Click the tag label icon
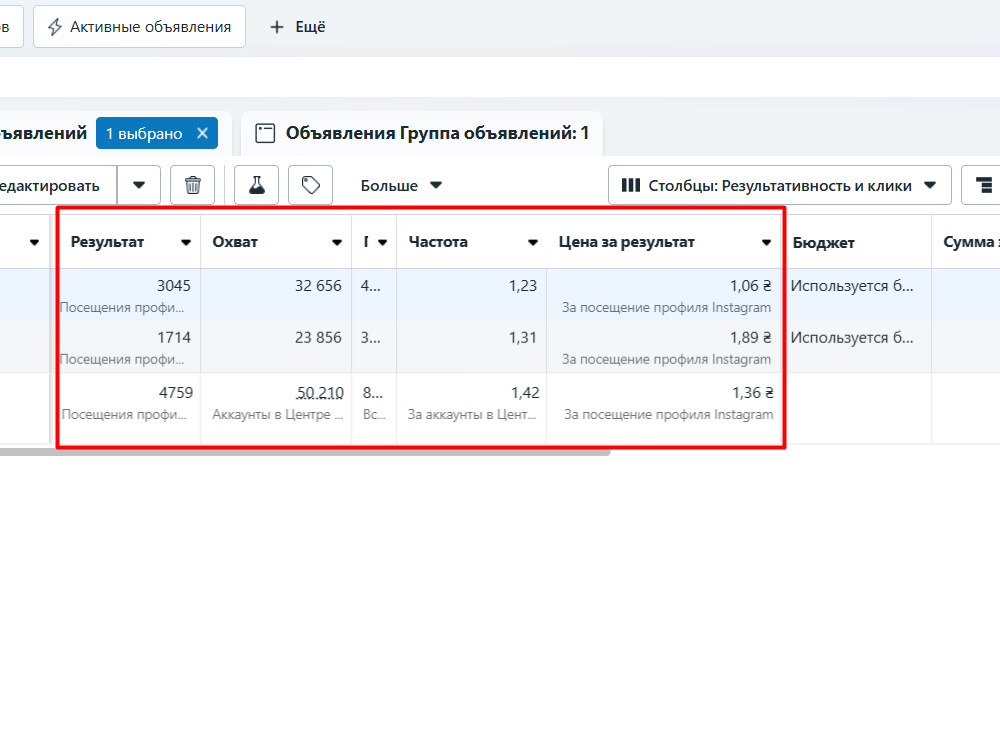 [311, 186]
